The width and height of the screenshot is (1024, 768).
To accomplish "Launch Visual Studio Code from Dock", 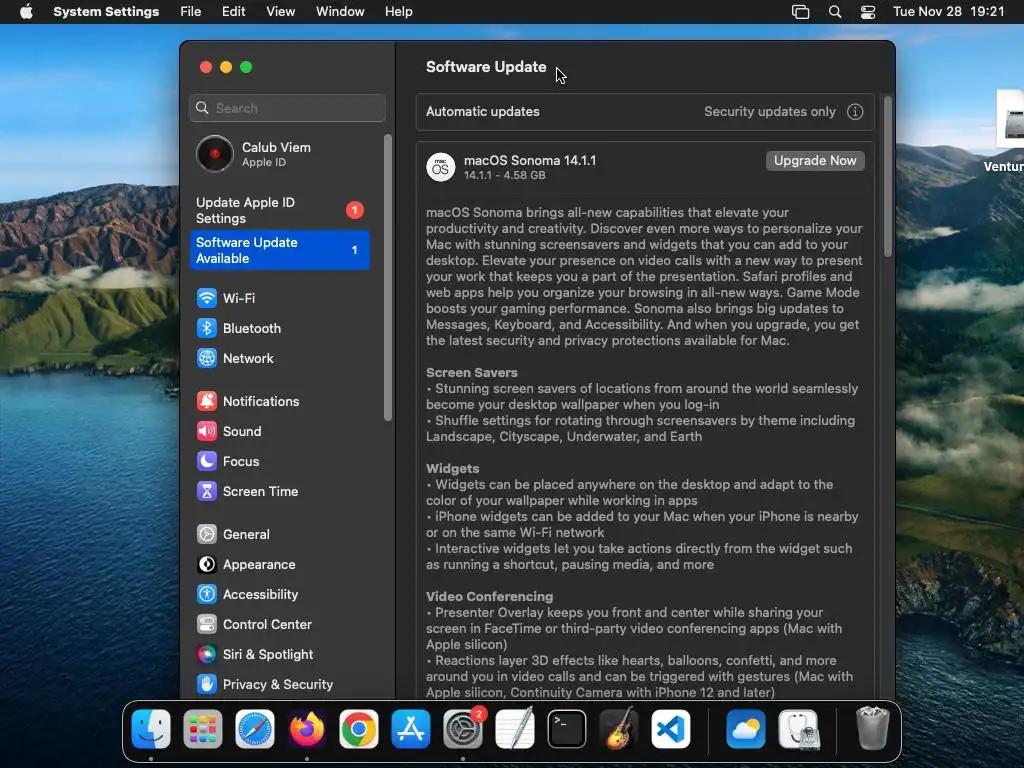I will pyautogui.click(x=670, y=729).
